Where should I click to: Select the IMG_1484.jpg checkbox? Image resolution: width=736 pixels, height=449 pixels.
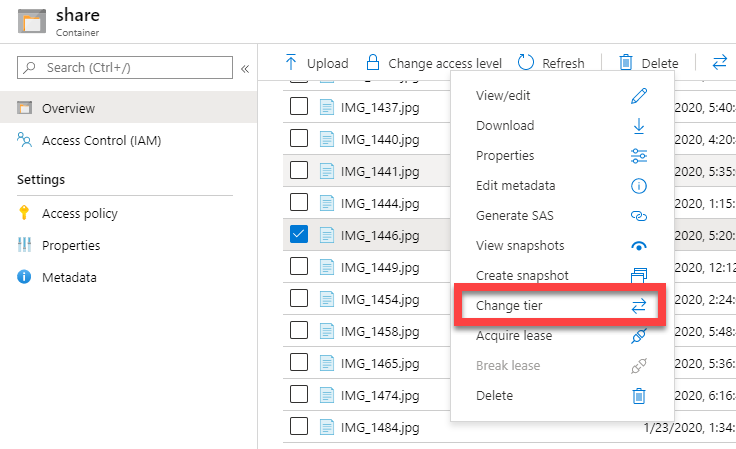coord(298,427)
